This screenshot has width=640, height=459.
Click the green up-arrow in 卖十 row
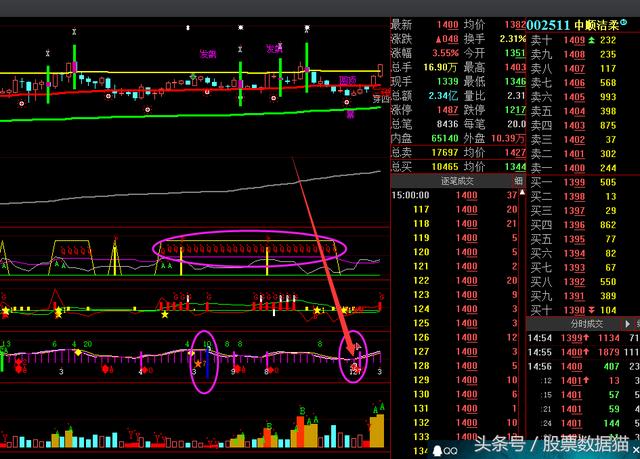pyautogui.click(x=591, y=40)
